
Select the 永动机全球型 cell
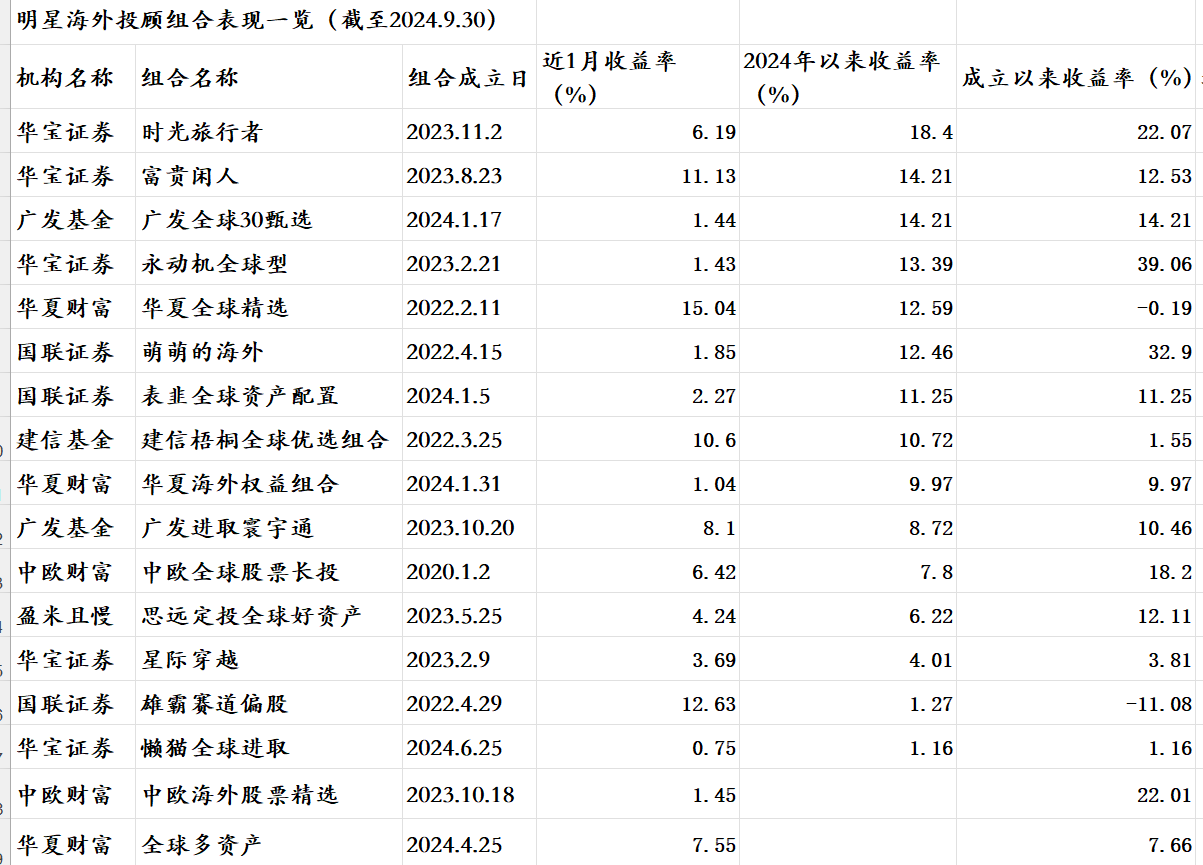coord(269,263)
